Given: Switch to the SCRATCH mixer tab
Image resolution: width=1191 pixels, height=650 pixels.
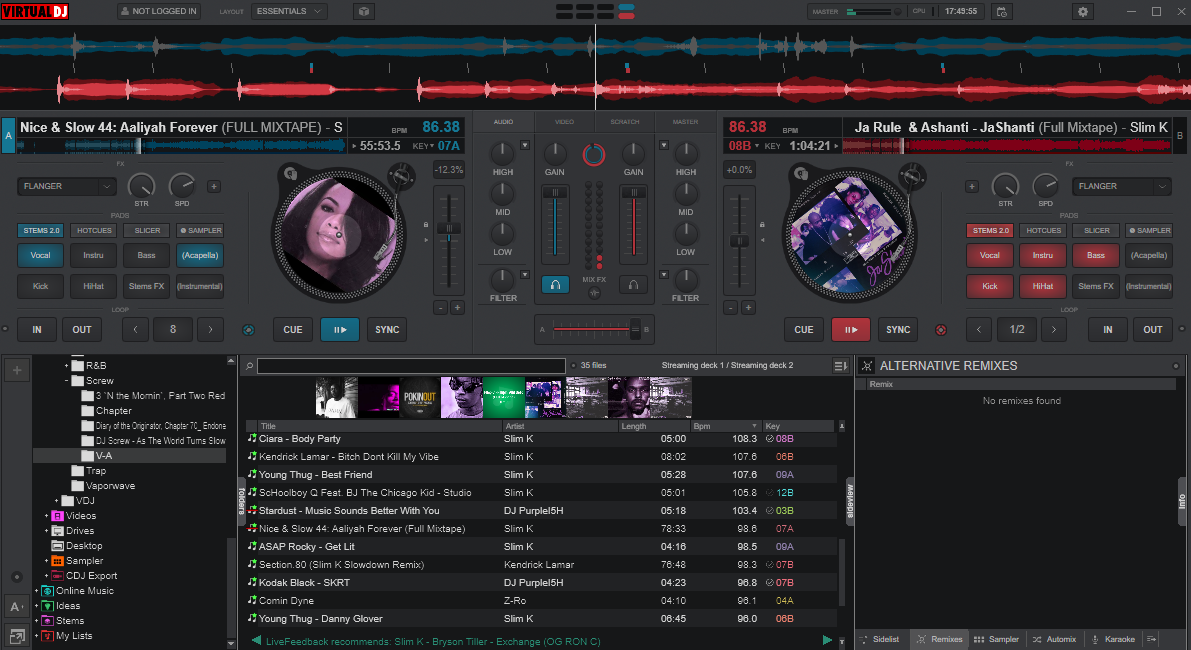Looking at the screenshot, I should [624, 121].
